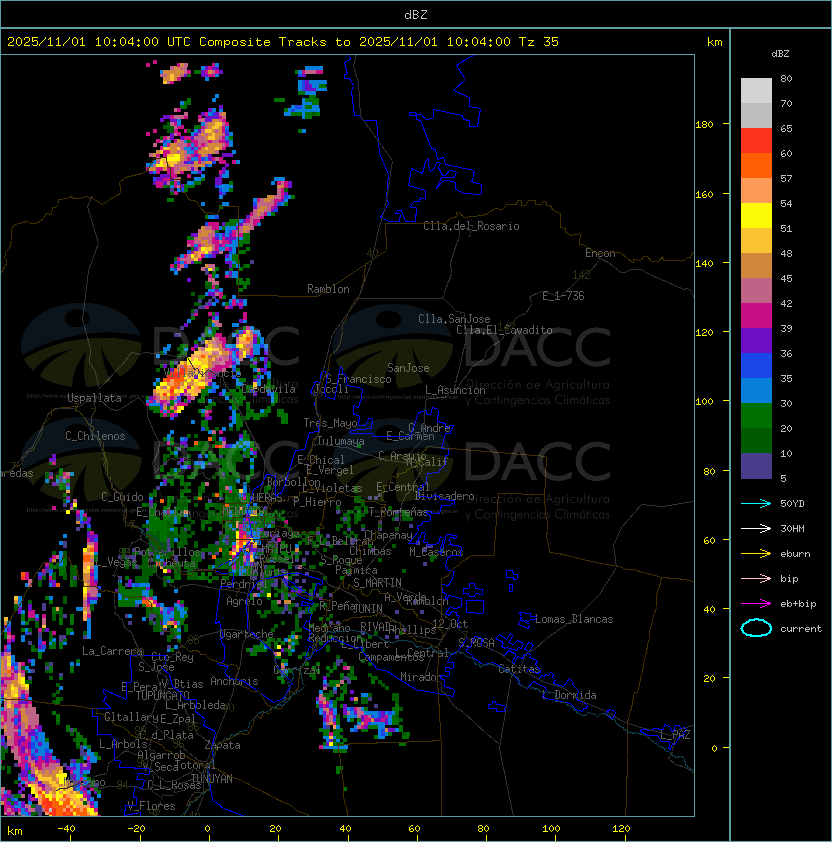
Task: Click the '30HM' legend label
Action: (x=792, y=528)
